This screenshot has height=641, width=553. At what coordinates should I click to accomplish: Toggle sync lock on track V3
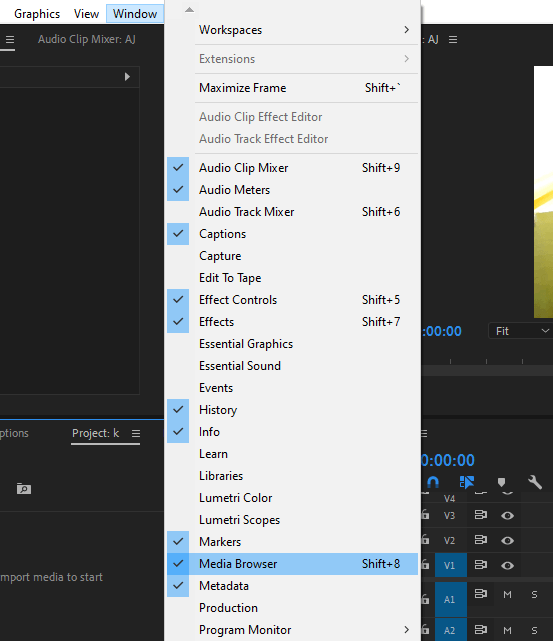481,515
